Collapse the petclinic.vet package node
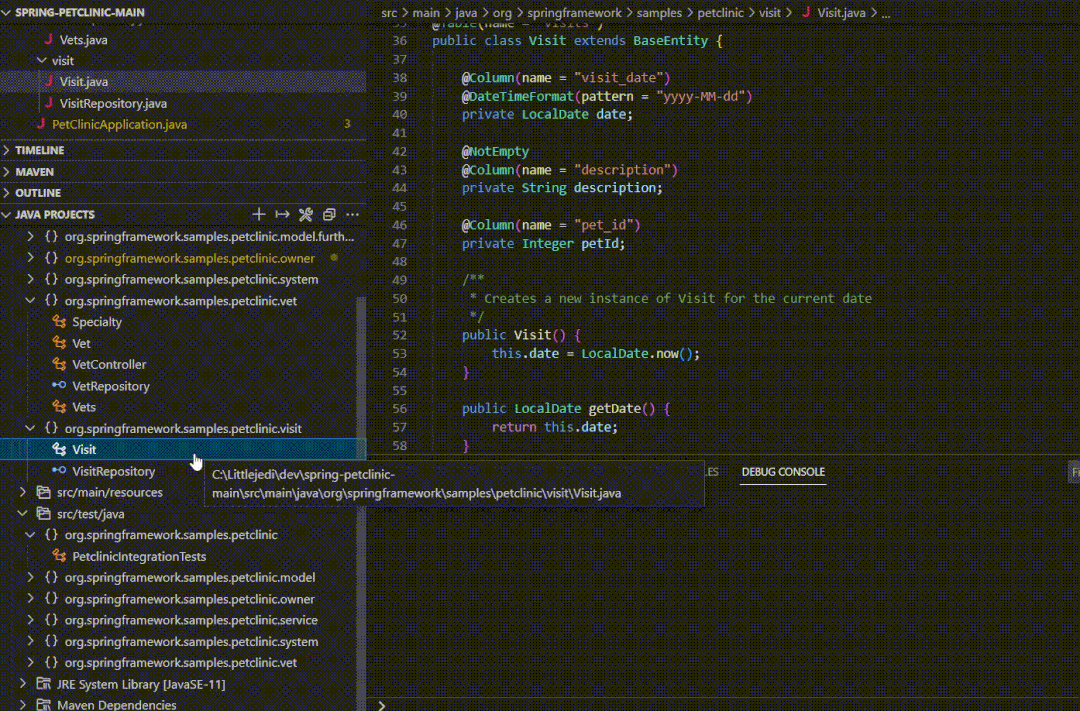Image resolution: width=1080 pixels, height=711 pixels. pyautogui.click(x=30, y=301)
